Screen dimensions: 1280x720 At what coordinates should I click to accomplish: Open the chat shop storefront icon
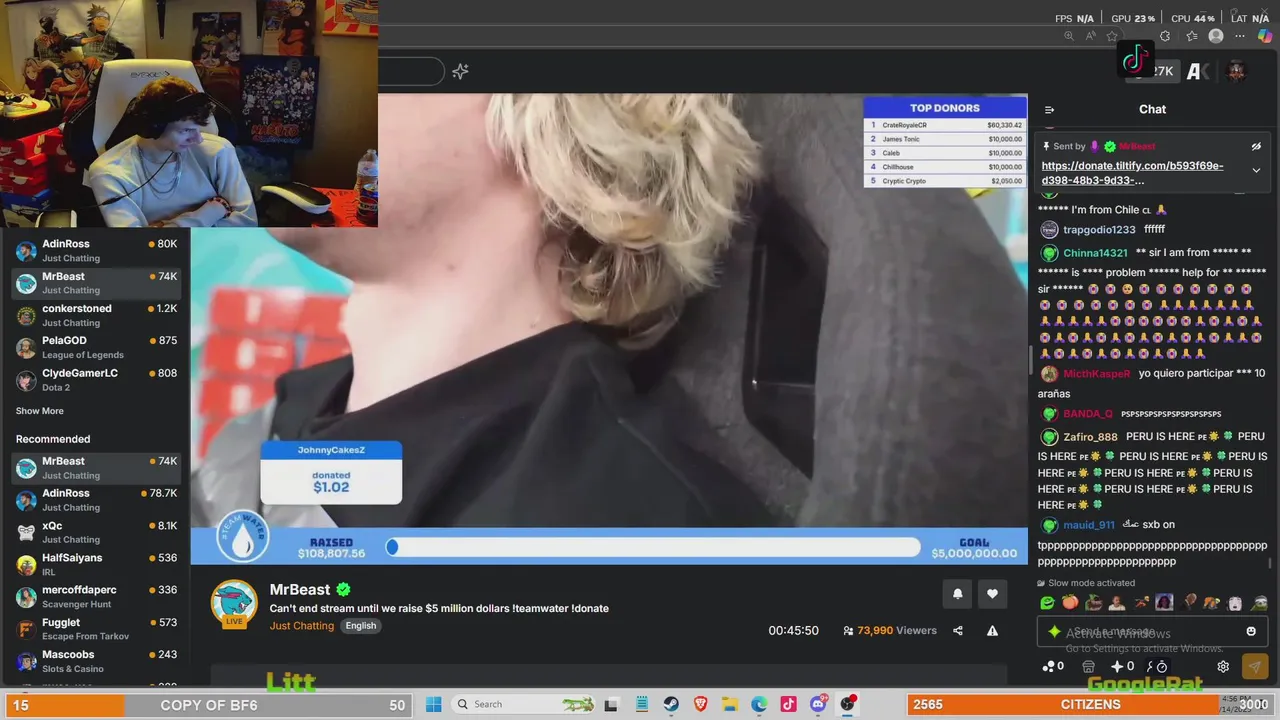pyautogui.click(x=1089, y=666)
